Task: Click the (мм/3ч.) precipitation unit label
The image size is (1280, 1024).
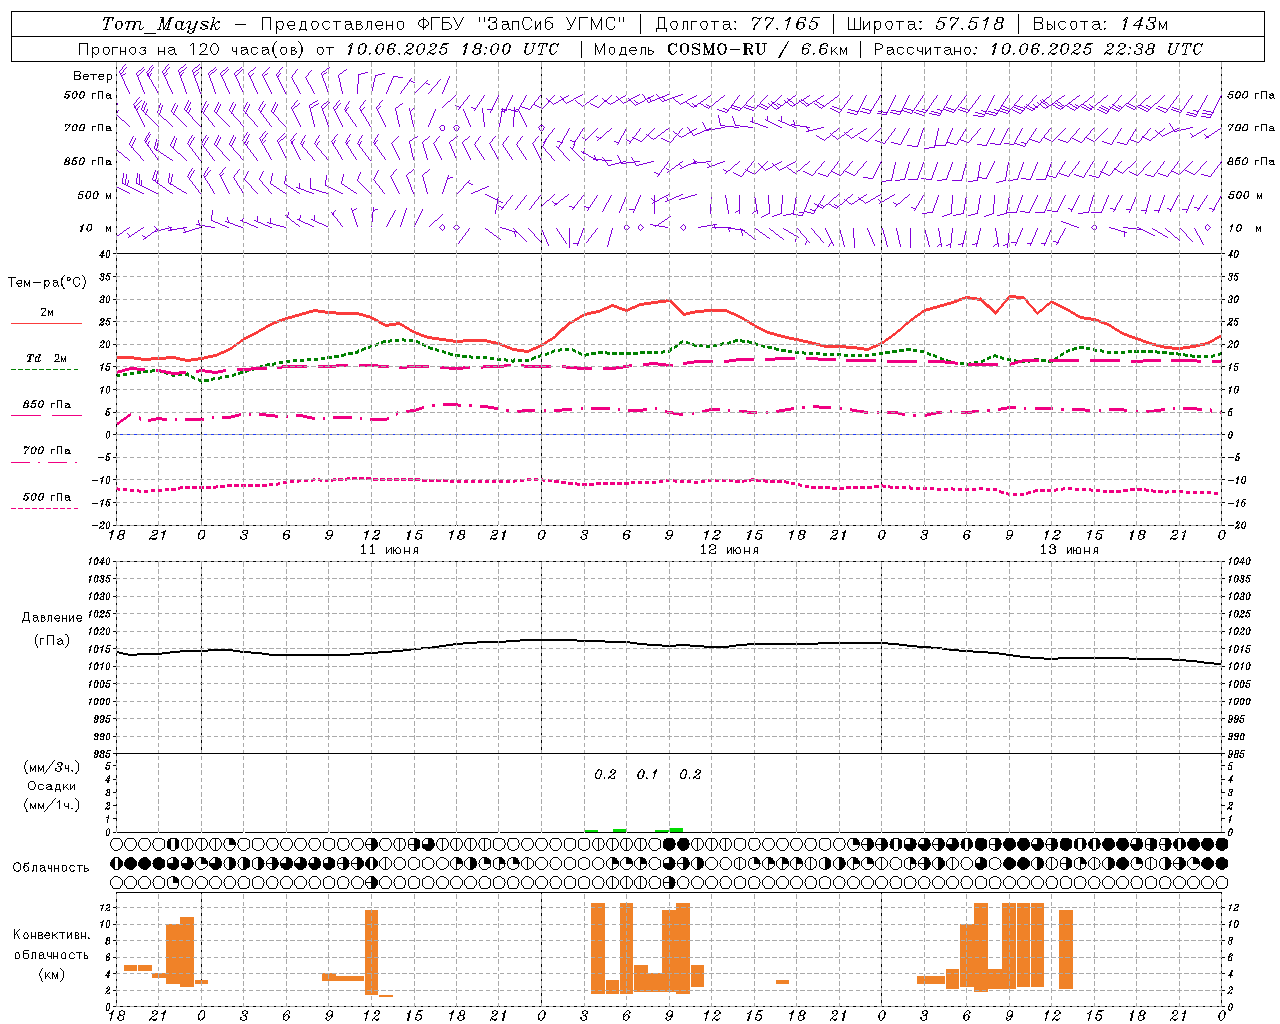Action: point(52,767)
